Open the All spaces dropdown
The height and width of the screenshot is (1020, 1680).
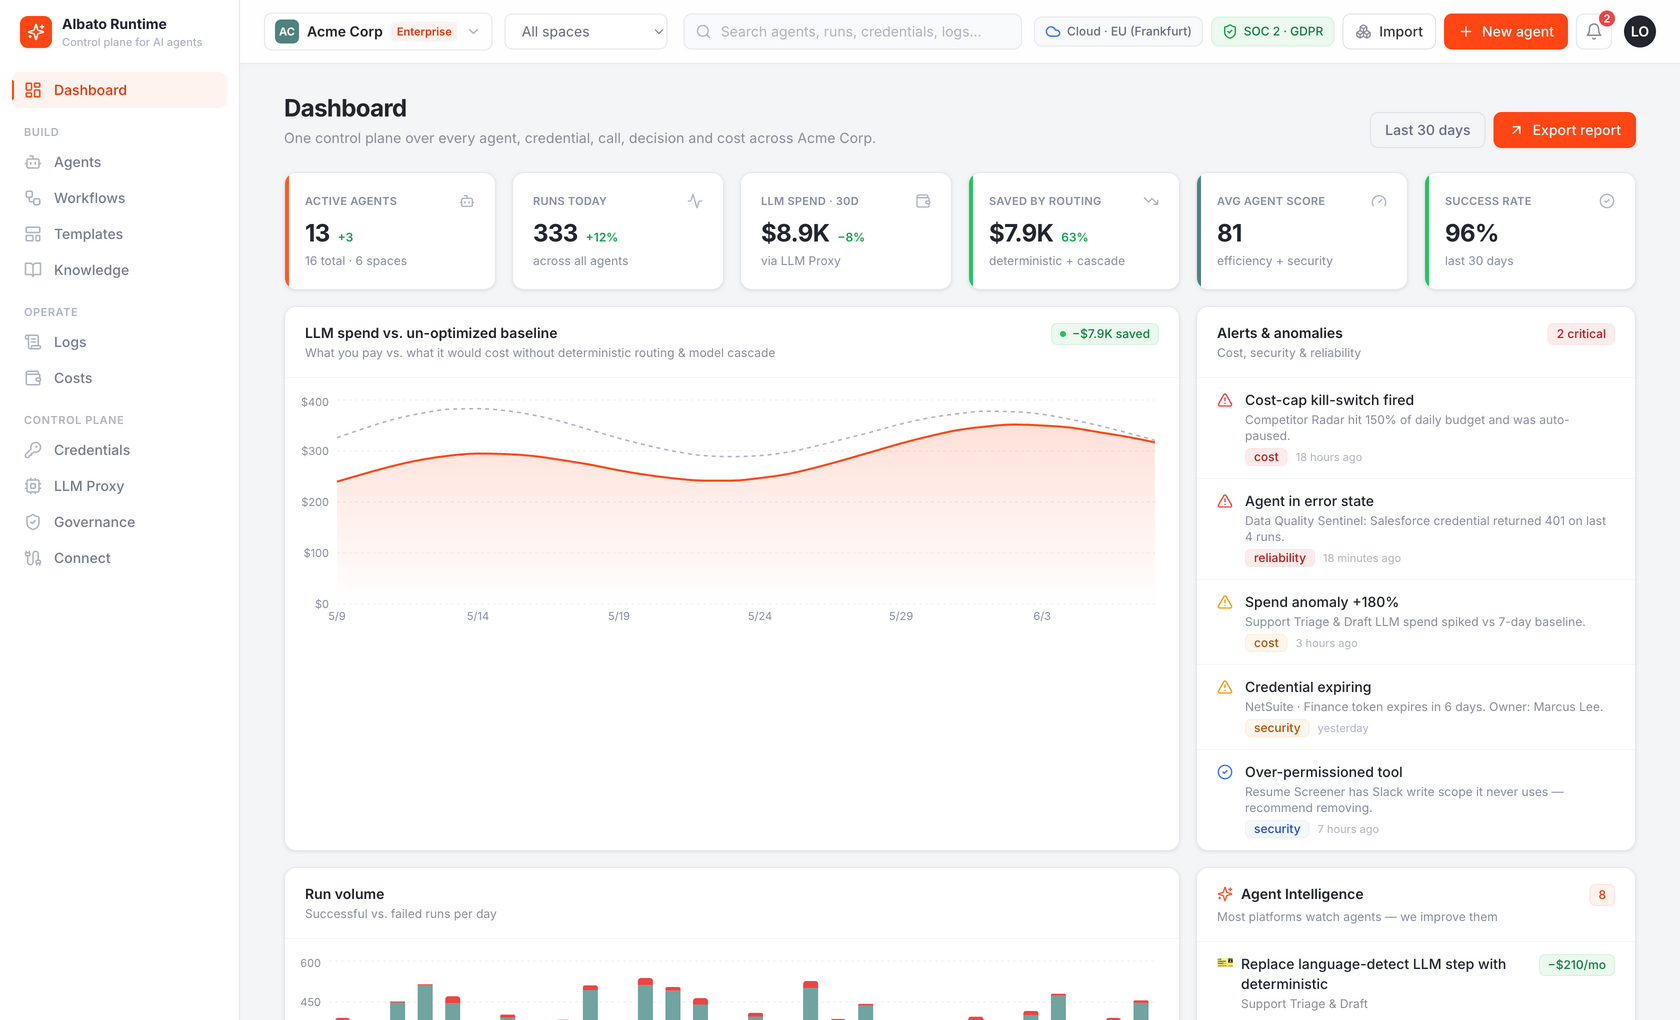pos(586,32)
